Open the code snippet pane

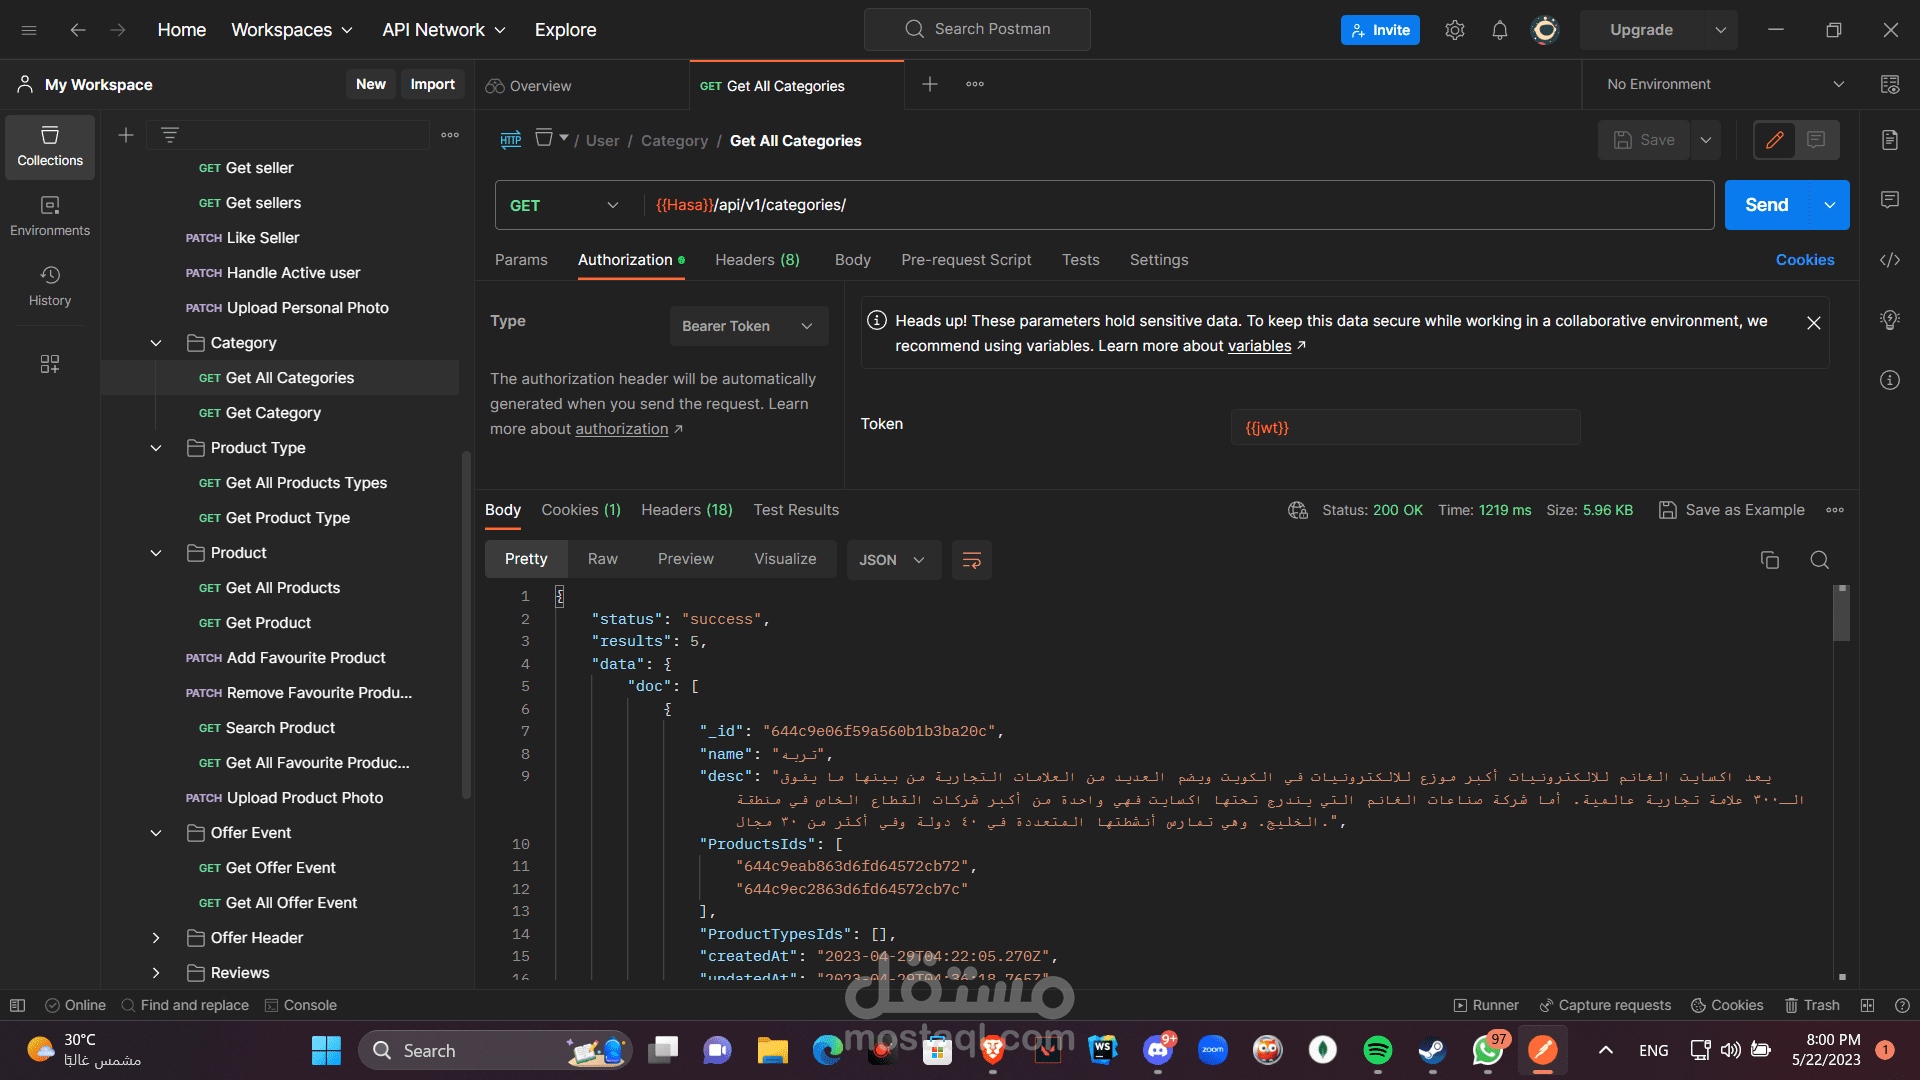coord(1890,260)
